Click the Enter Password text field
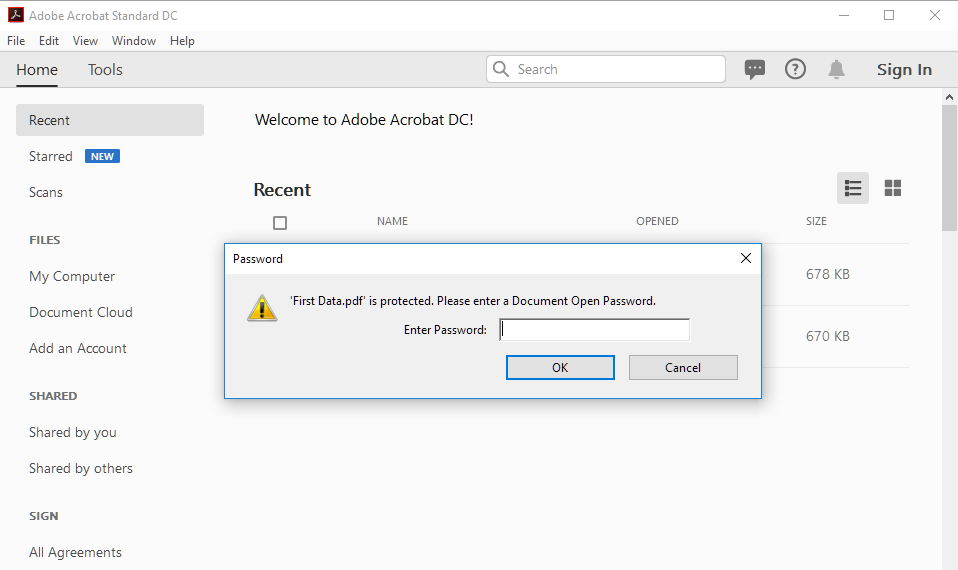 (595, 330)
